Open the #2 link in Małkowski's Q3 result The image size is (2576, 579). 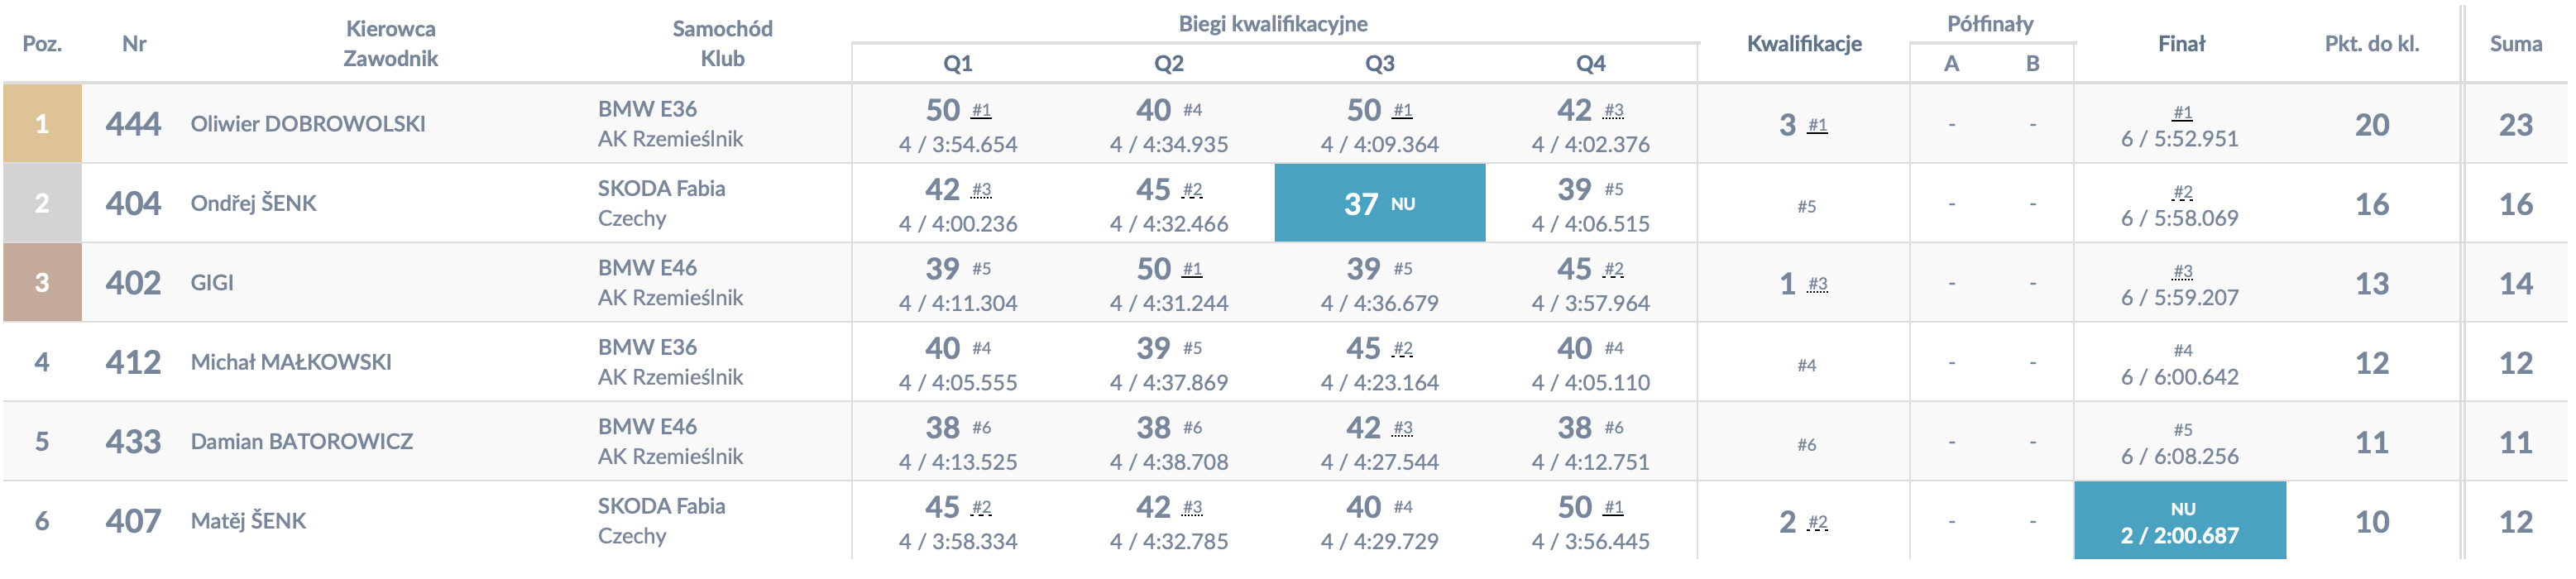click(1402, 348)
